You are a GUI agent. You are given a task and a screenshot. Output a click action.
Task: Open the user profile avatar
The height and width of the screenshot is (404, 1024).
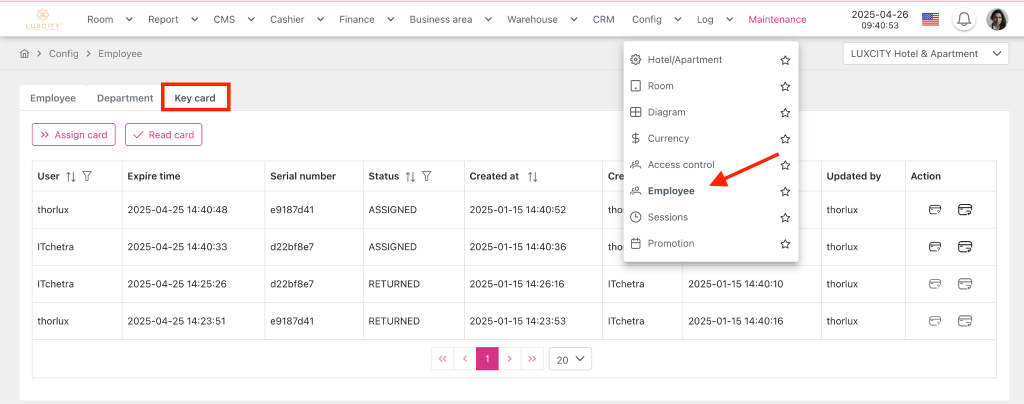point(997,19)
